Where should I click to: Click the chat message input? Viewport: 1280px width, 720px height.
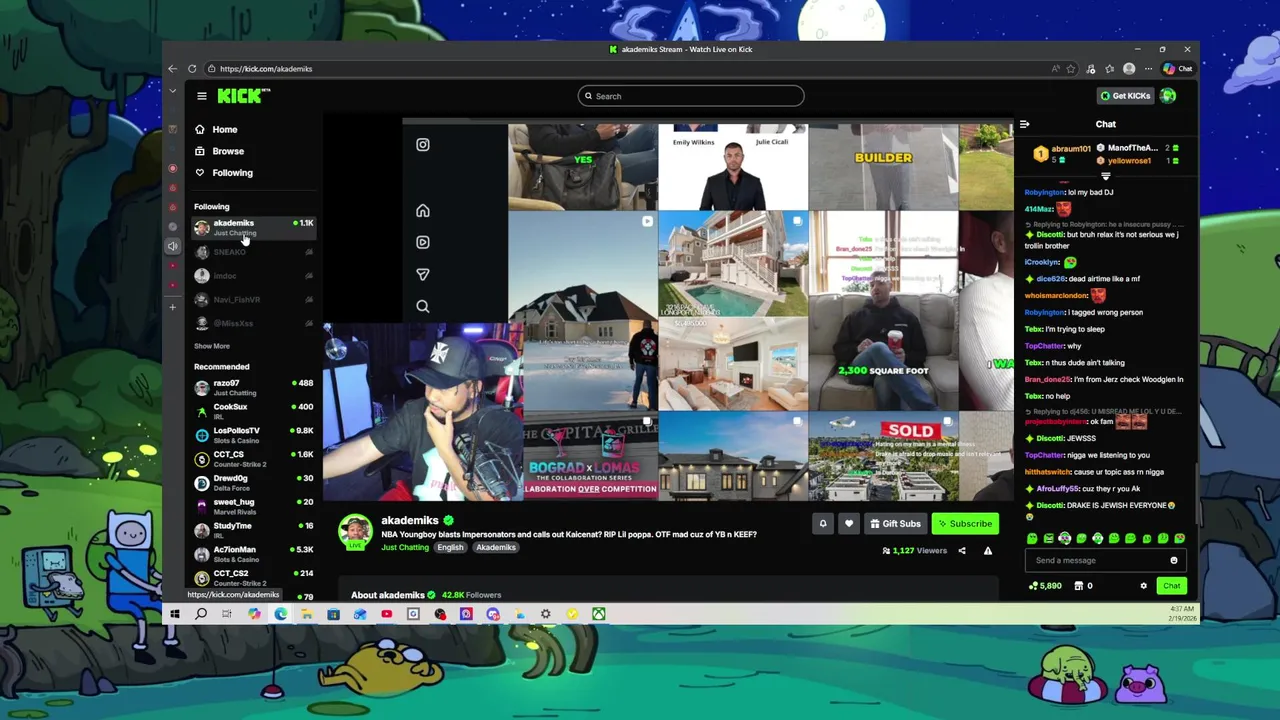point(1098,560)
